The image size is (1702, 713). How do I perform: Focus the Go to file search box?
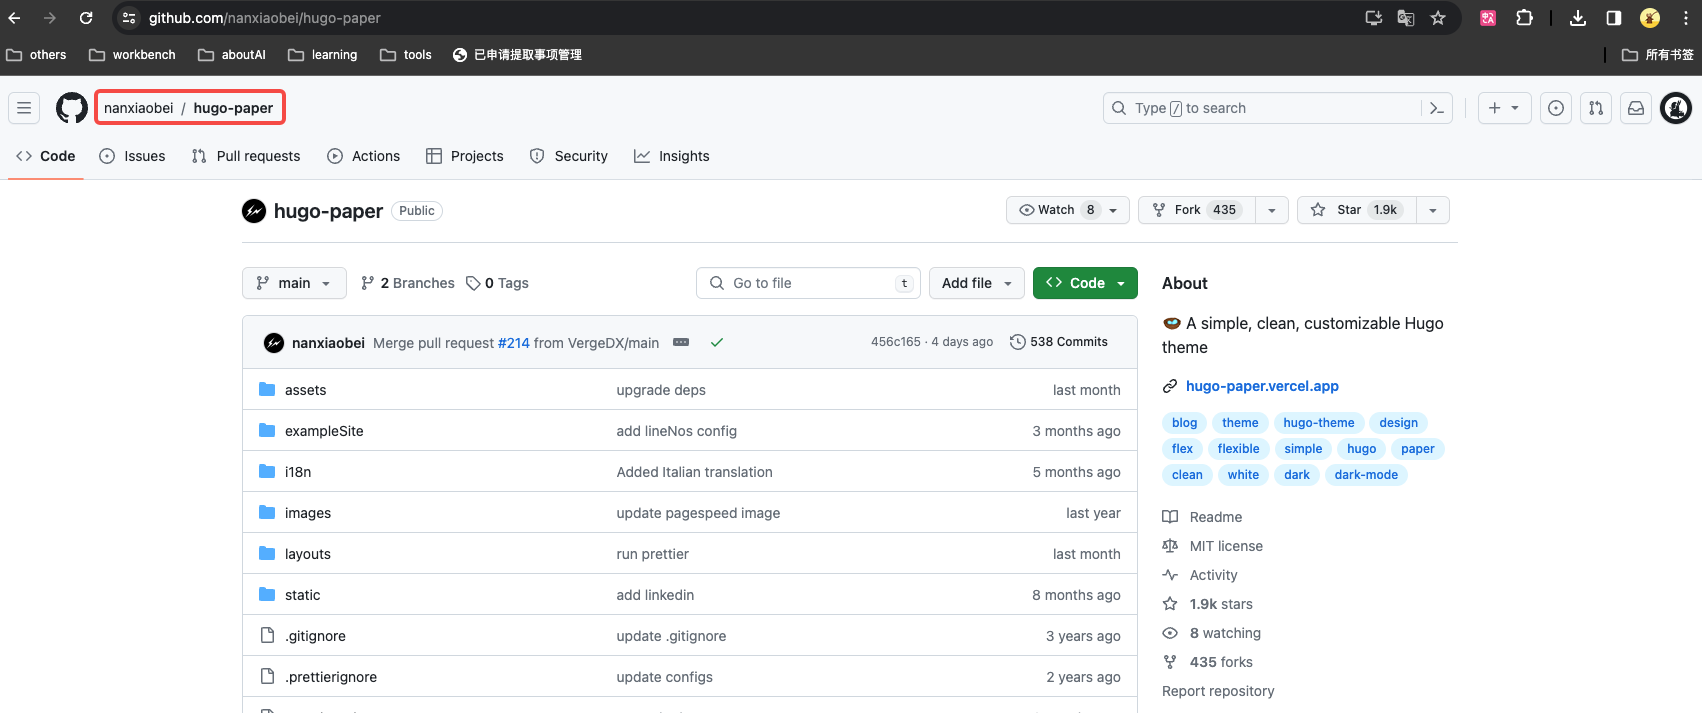coord(808,283)
